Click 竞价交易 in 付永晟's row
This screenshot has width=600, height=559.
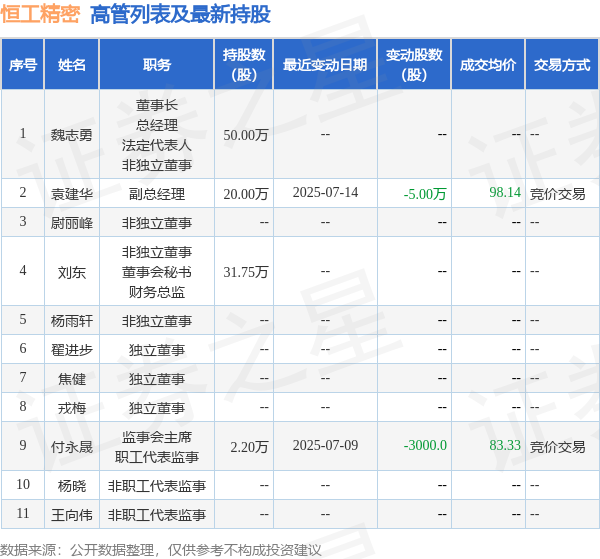point(557,447)
